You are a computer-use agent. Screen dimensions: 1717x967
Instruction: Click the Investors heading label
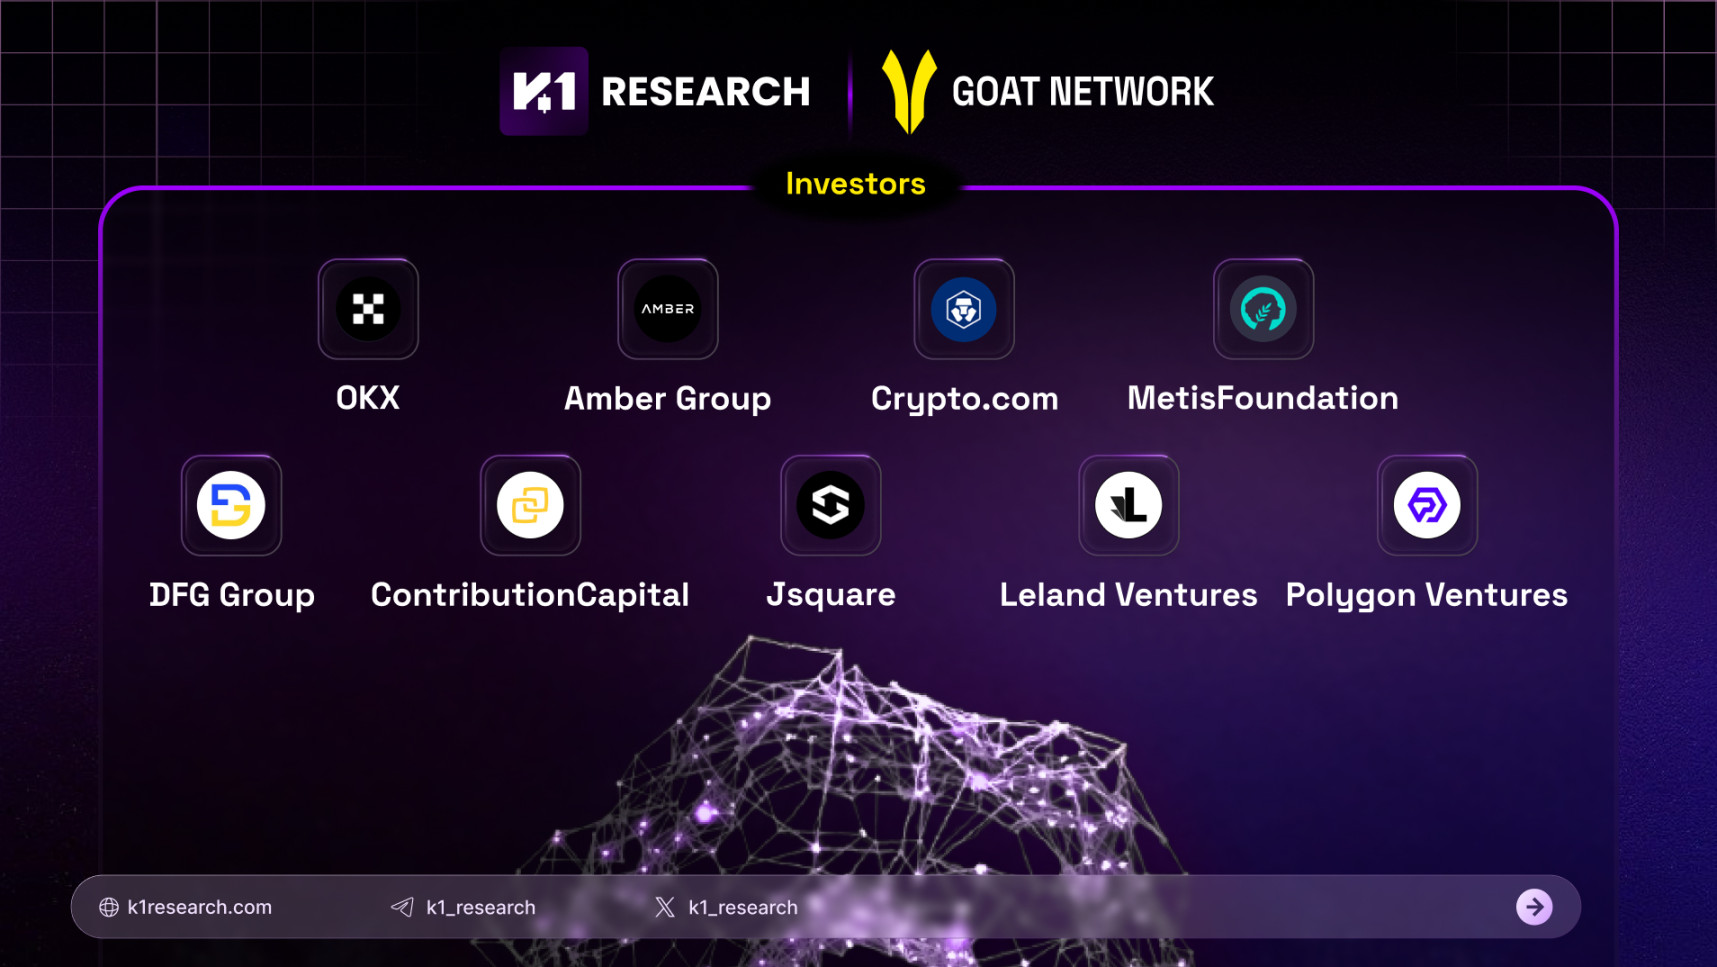click(x=855, y=184)
